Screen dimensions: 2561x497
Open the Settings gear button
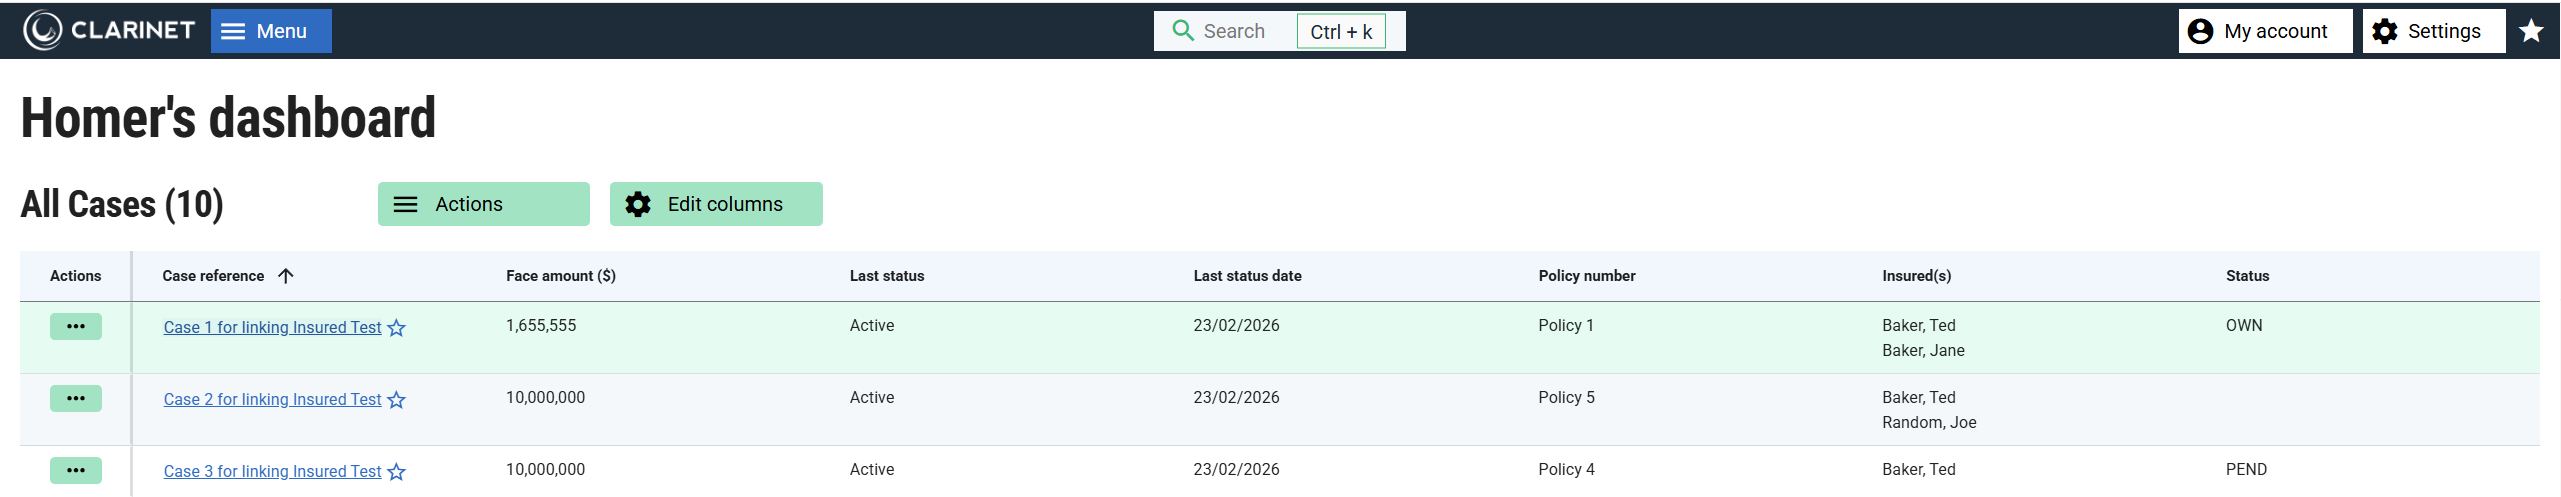(x=2432, y=31)
